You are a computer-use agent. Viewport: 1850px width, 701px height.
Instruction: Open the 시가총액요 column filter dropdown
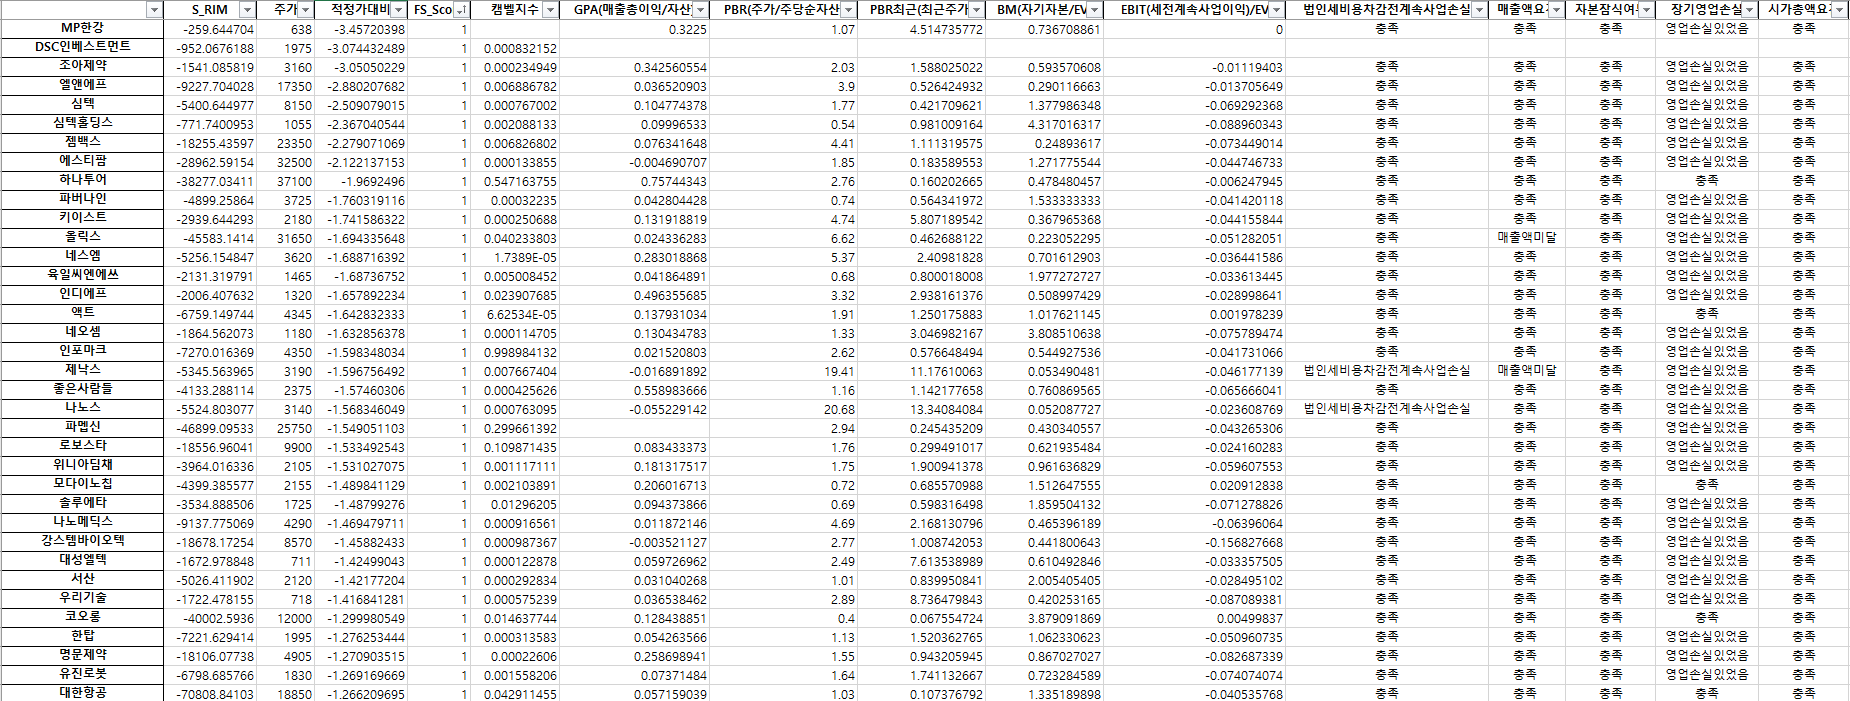click(x=1839, y=10)
